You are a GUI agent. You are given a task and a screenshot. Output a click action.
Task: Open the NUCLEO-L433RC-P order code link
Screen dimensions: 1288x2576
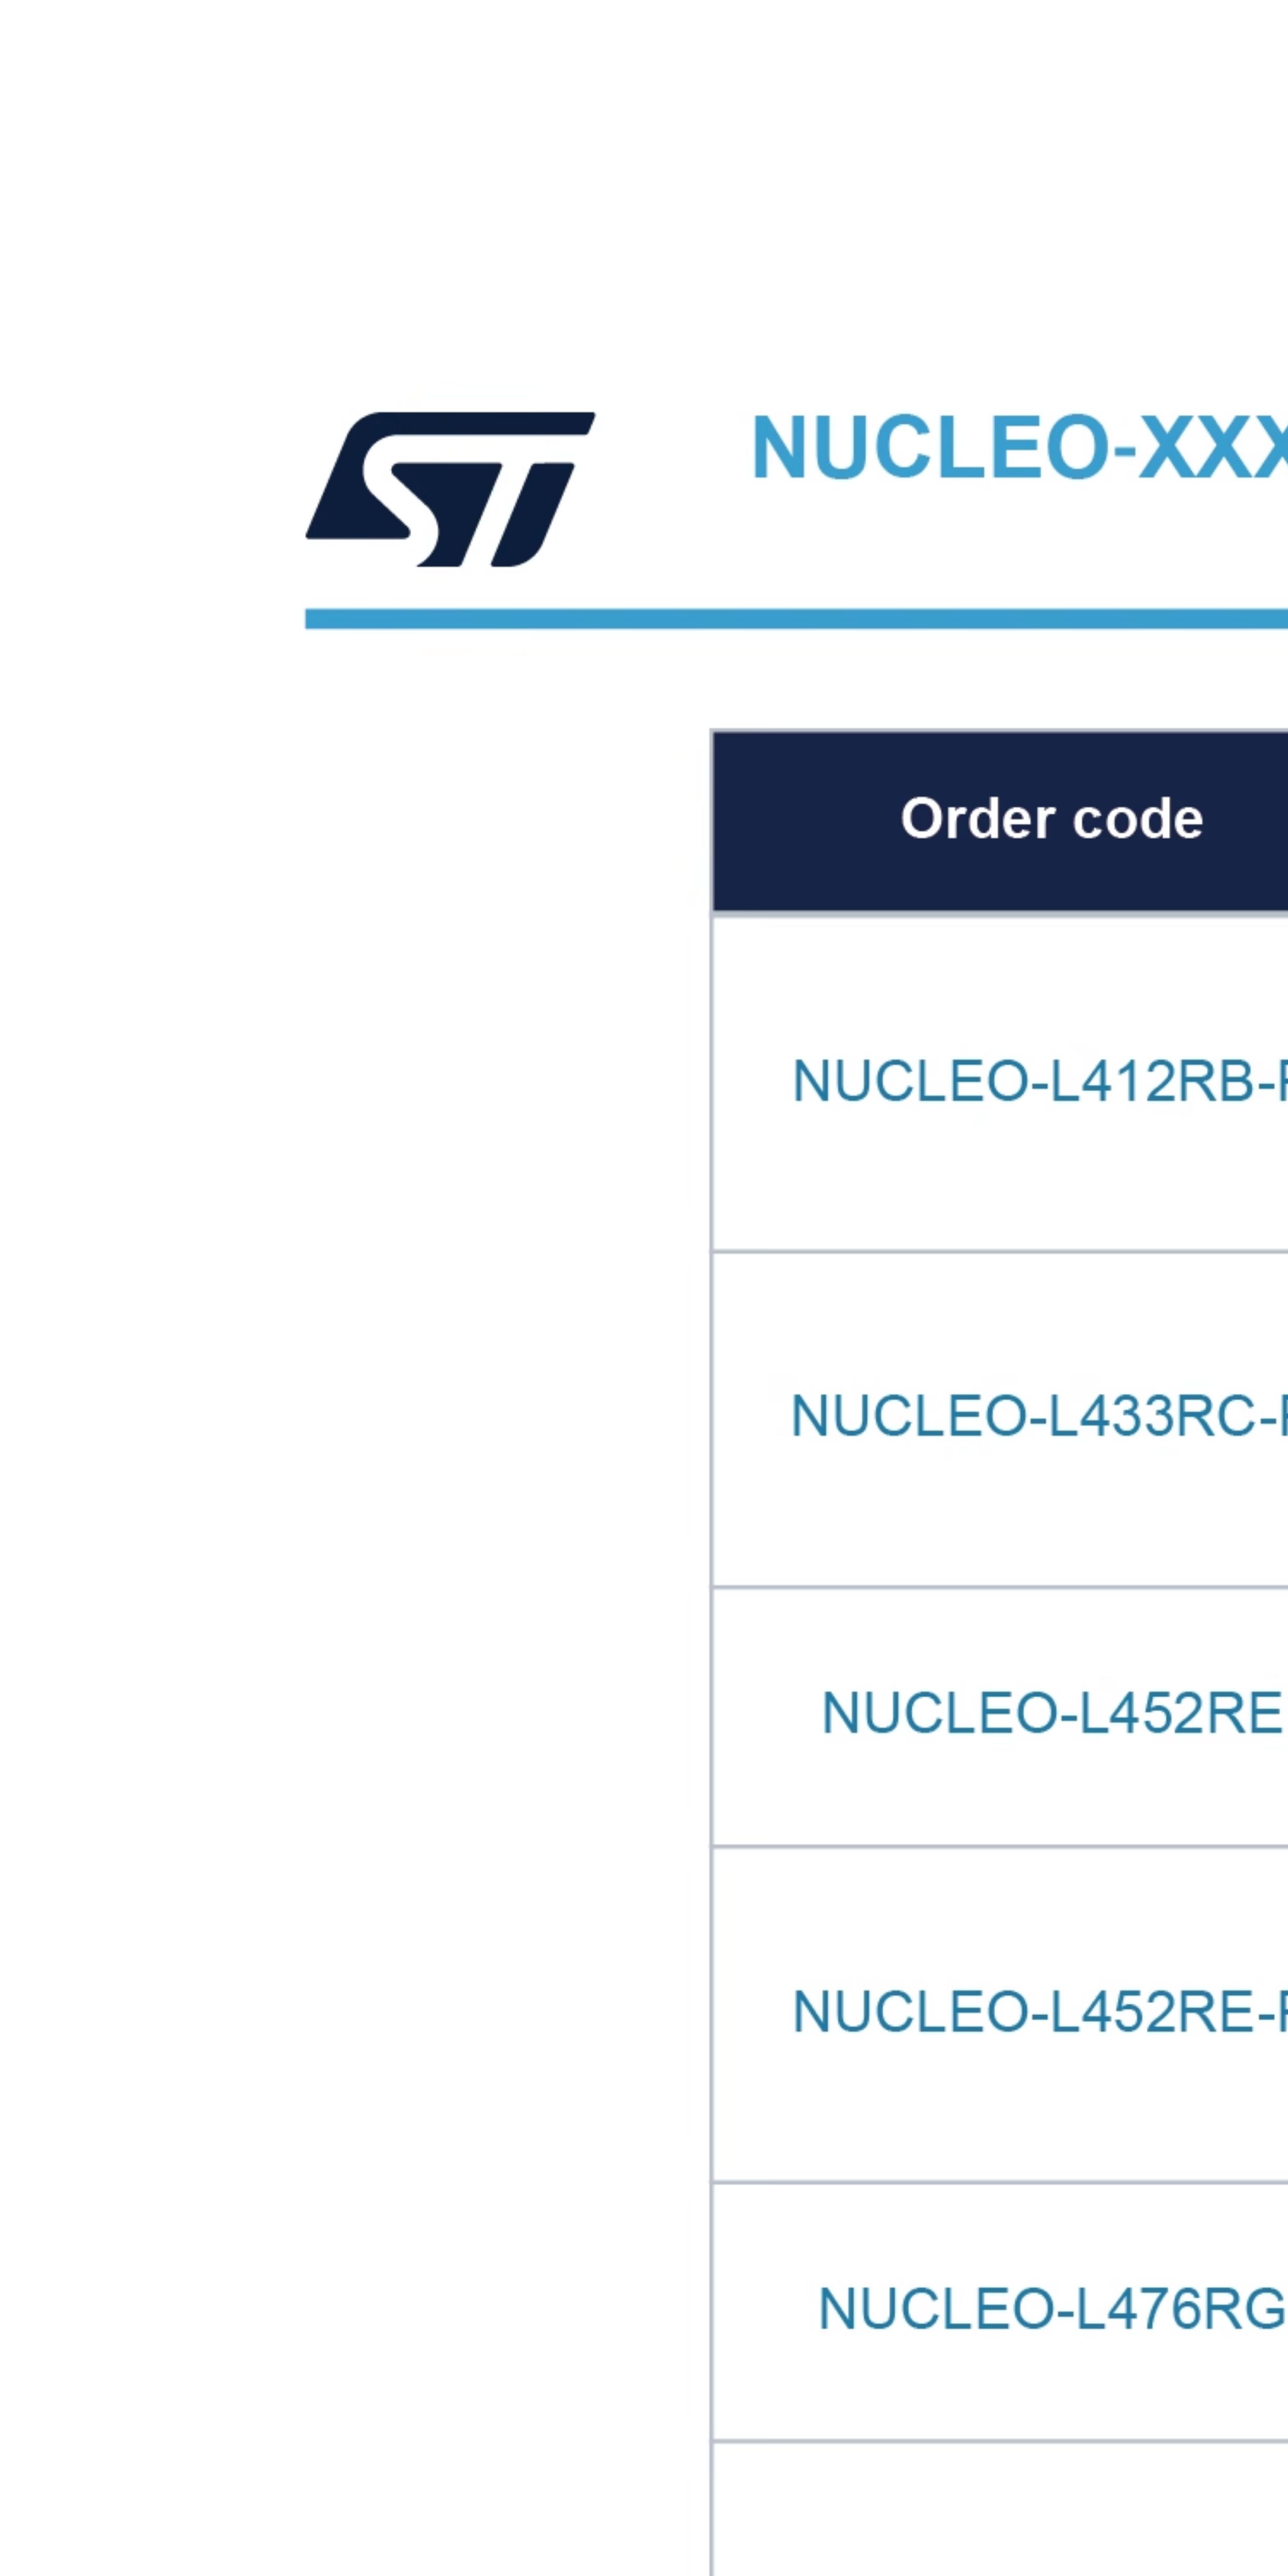pyautogui.click(x=1039, y=1416)
